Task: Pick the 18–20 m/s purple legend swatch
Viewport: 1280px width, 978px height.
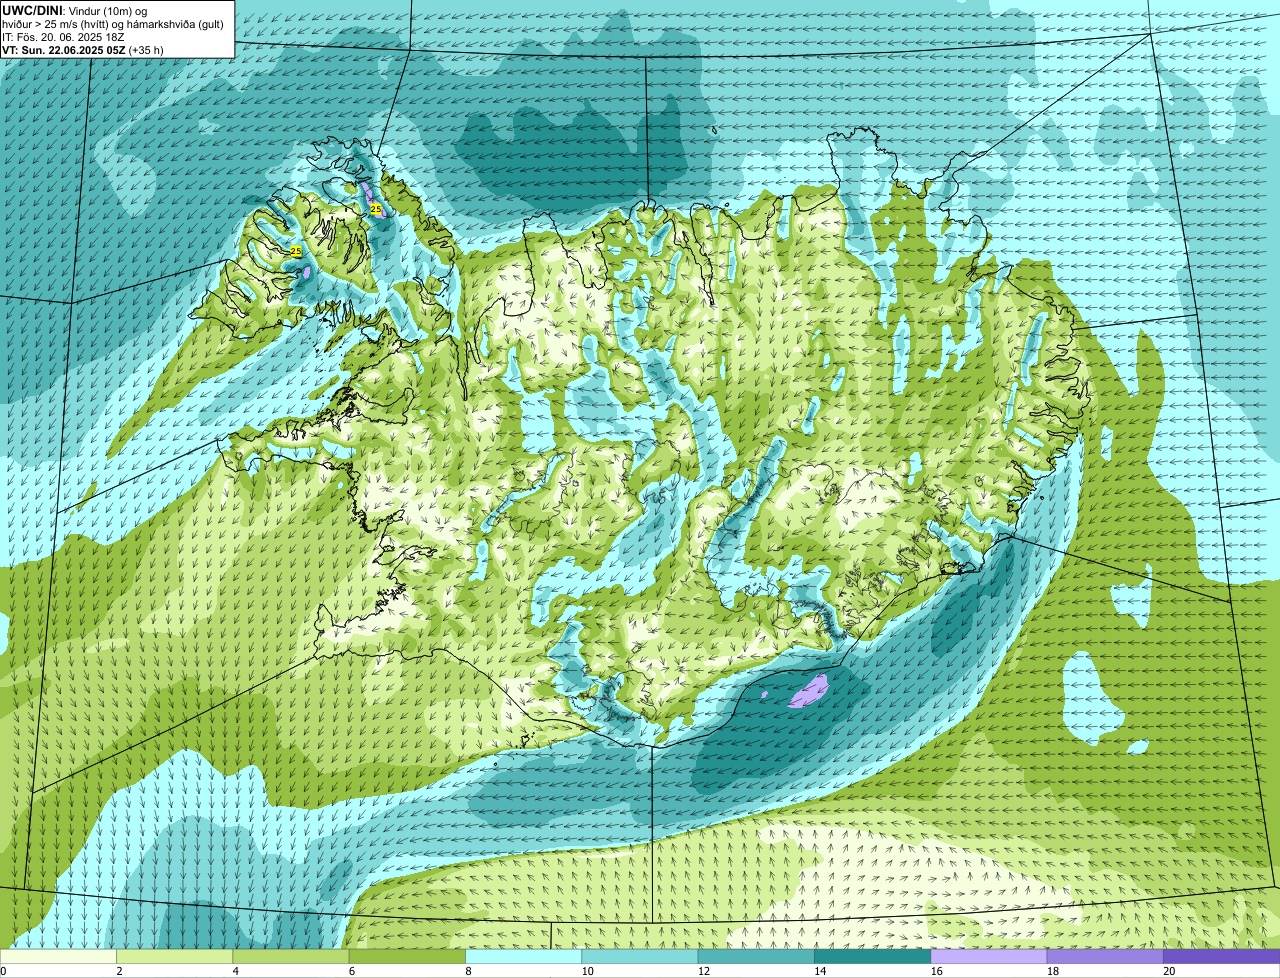Action: 1104,956
